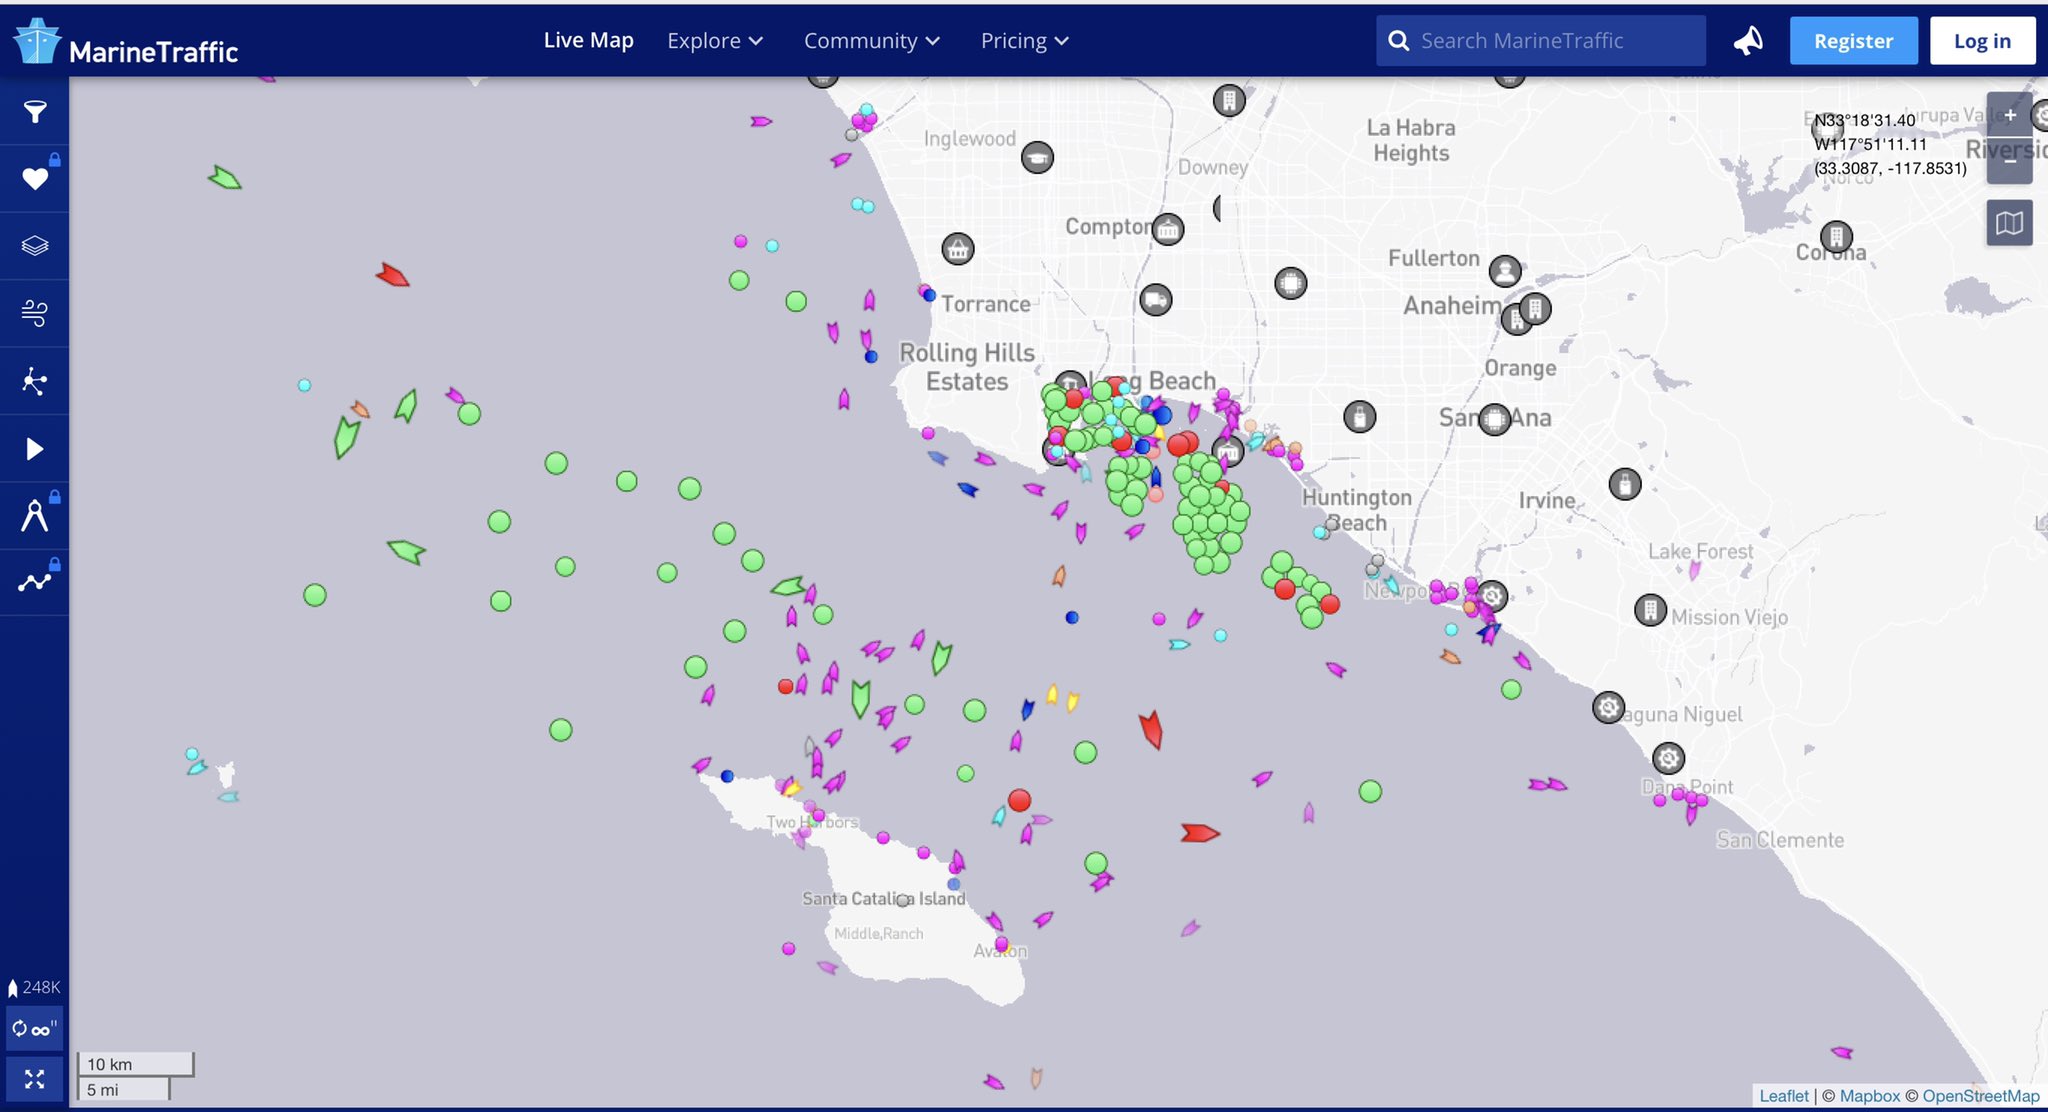
Task: Open the map layers panel
Action: click(34, 245)
